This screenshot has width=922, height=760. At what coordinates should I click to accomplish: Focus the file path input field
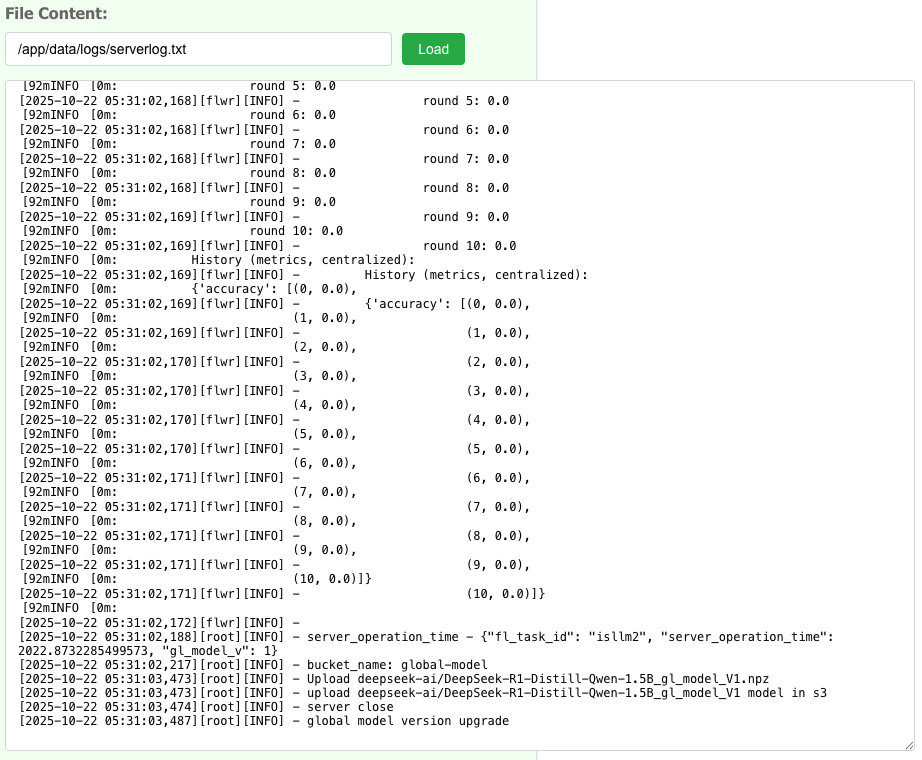pyautogui.click(x=198, y=49)
